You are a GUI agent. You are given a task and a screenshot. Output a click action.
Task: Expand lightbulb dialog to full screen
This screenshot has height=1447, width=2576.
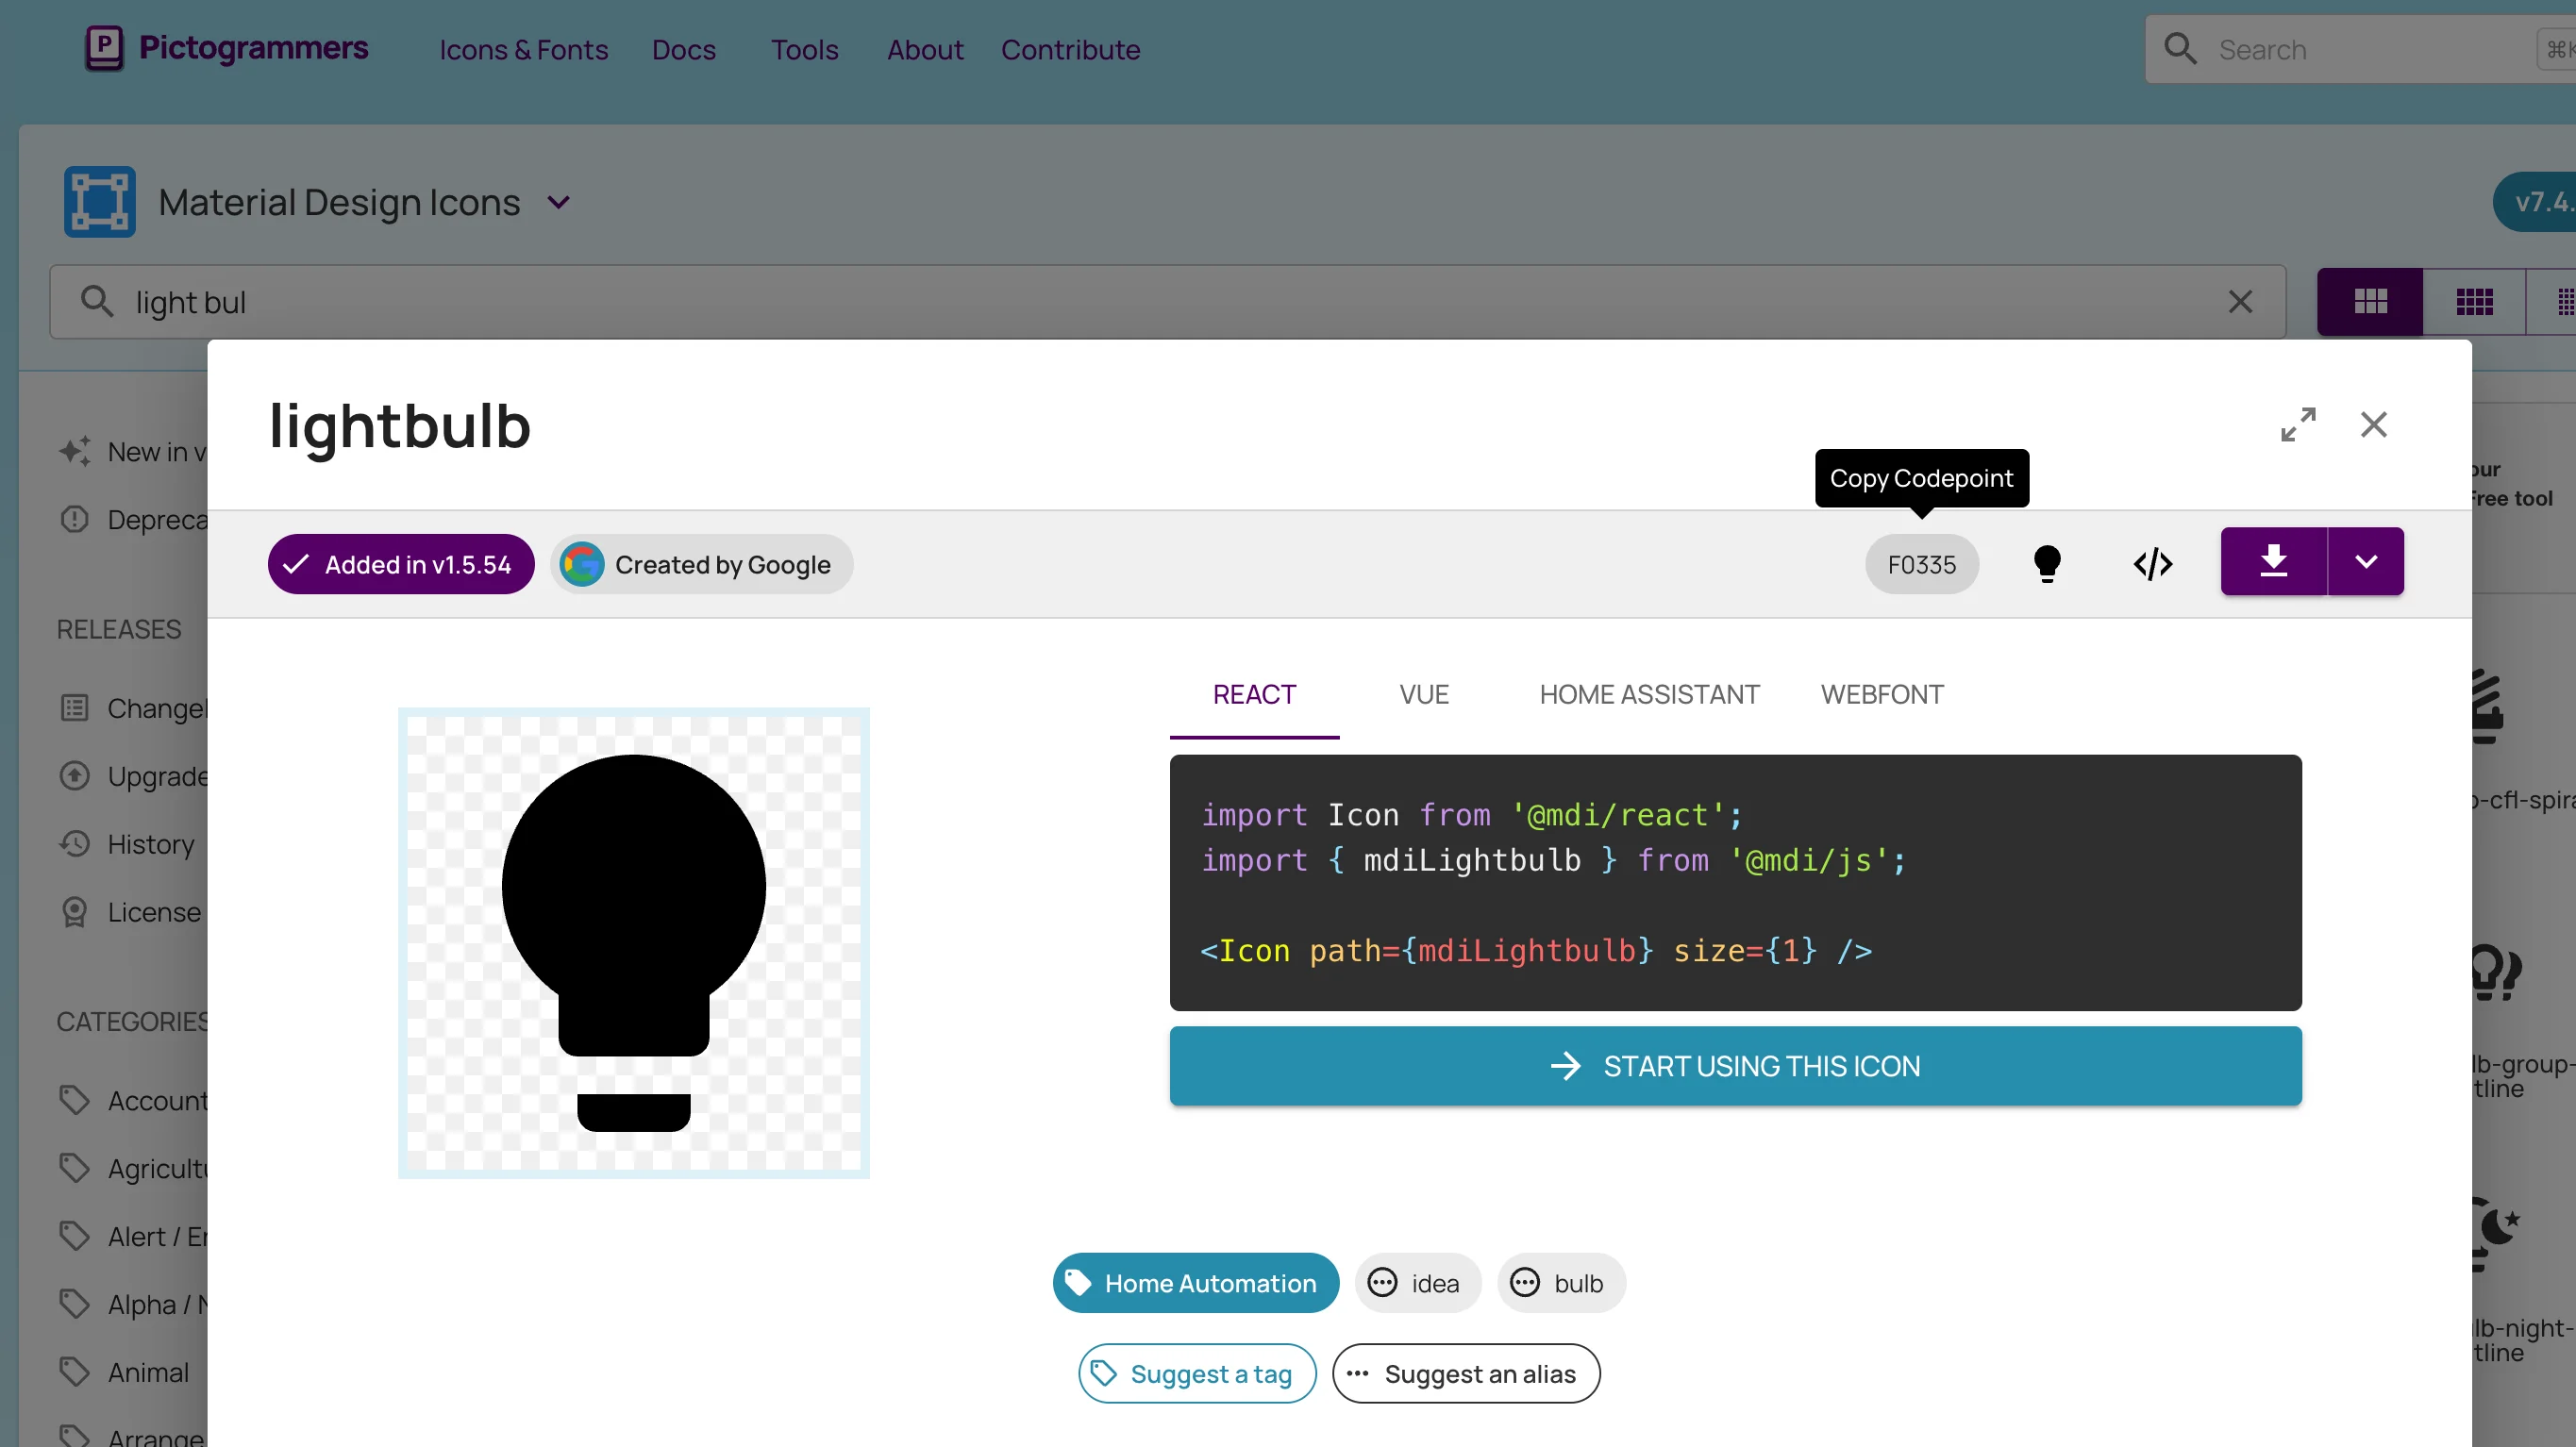(x=2297, y=425)
